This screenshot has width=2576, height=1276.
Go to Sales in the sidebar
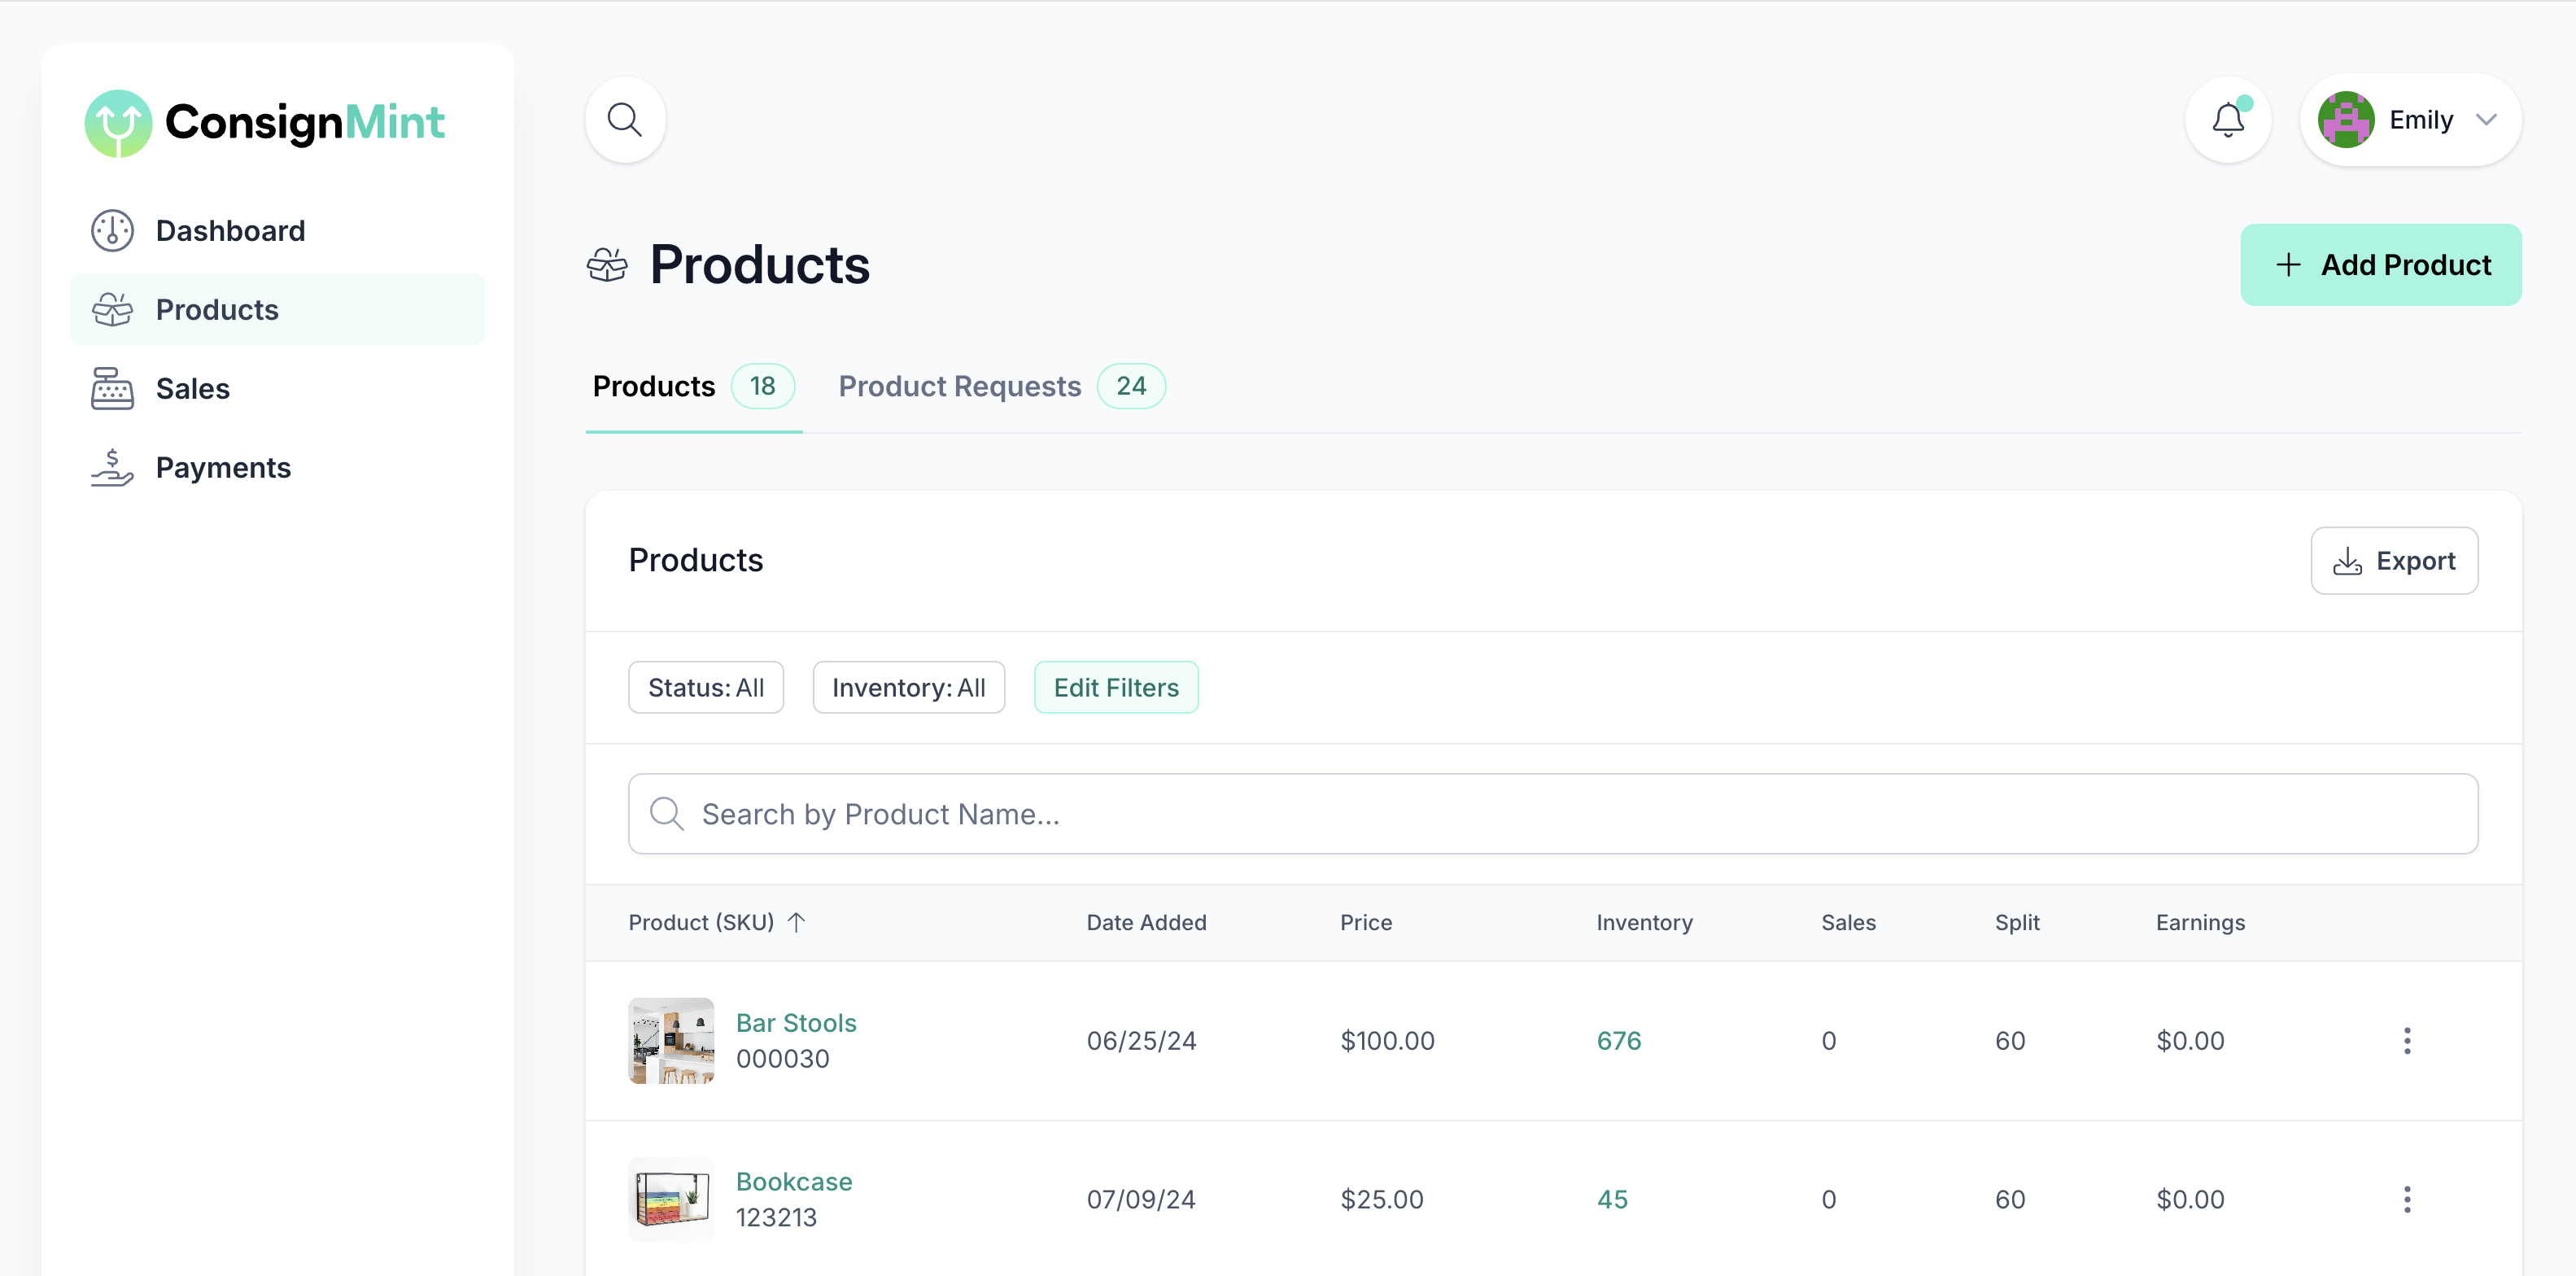[192, 389]
